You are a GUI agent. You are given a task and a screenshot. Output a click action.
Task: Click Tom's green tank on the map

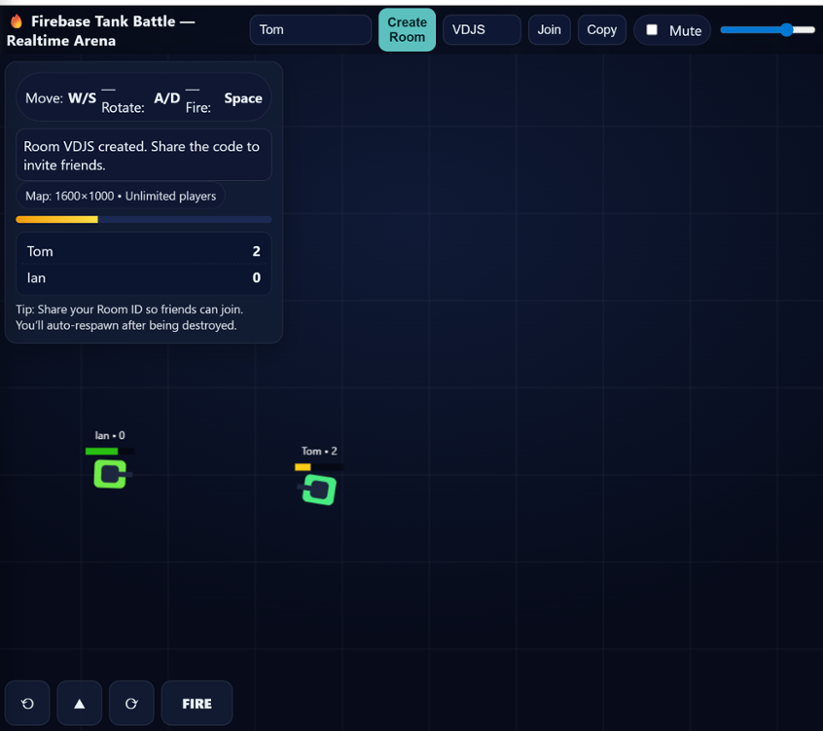tap(317, 490)
